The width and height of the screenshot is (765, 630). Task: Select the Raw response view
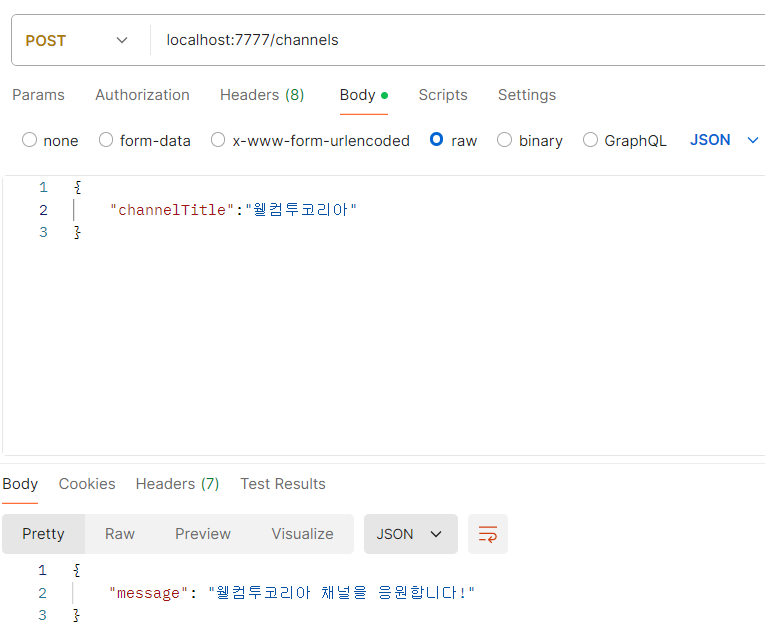(120, 534)
